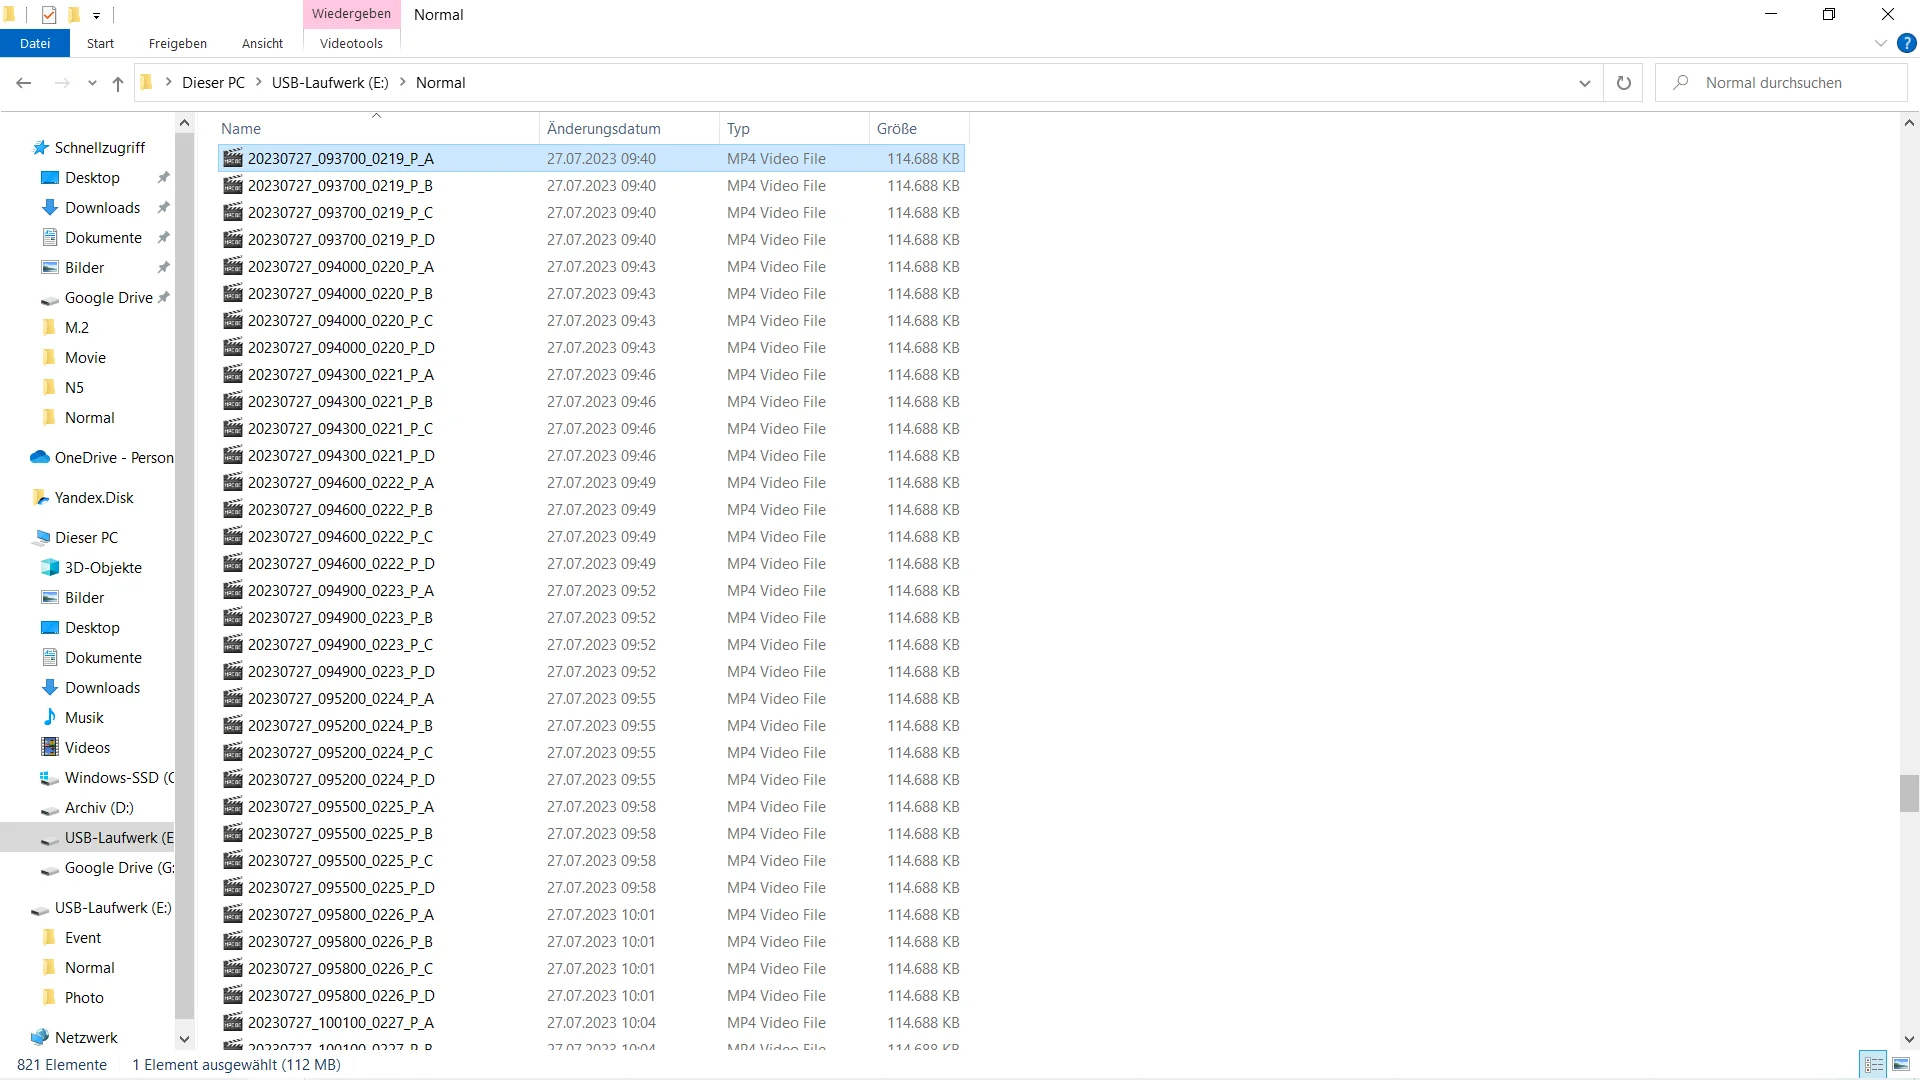Click the icon of file 20230727_094600_0222_P_D
The image size is (1920, 1080).
(233, 564)
